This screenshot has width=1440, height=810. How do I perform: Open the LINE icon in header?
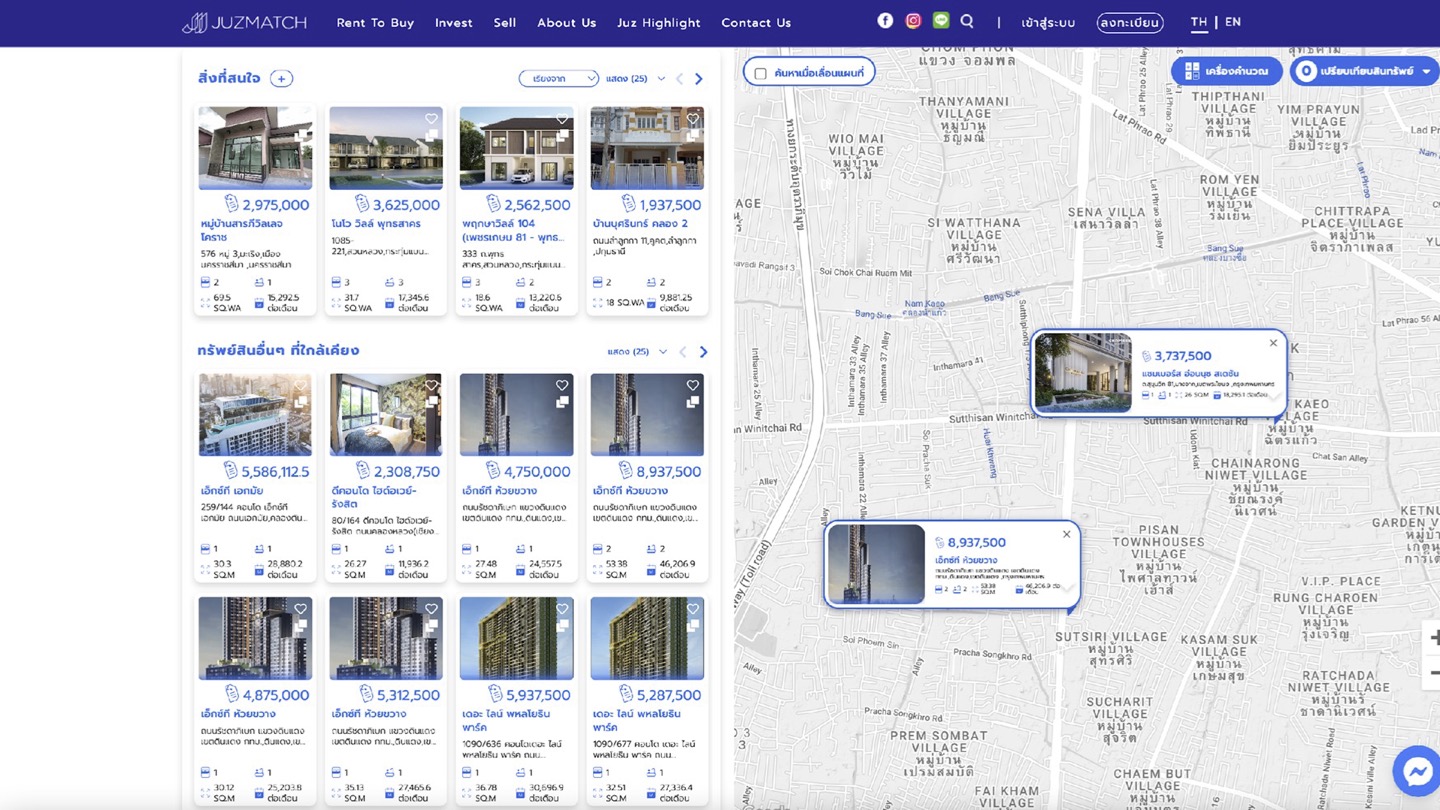tap(941, 20)
